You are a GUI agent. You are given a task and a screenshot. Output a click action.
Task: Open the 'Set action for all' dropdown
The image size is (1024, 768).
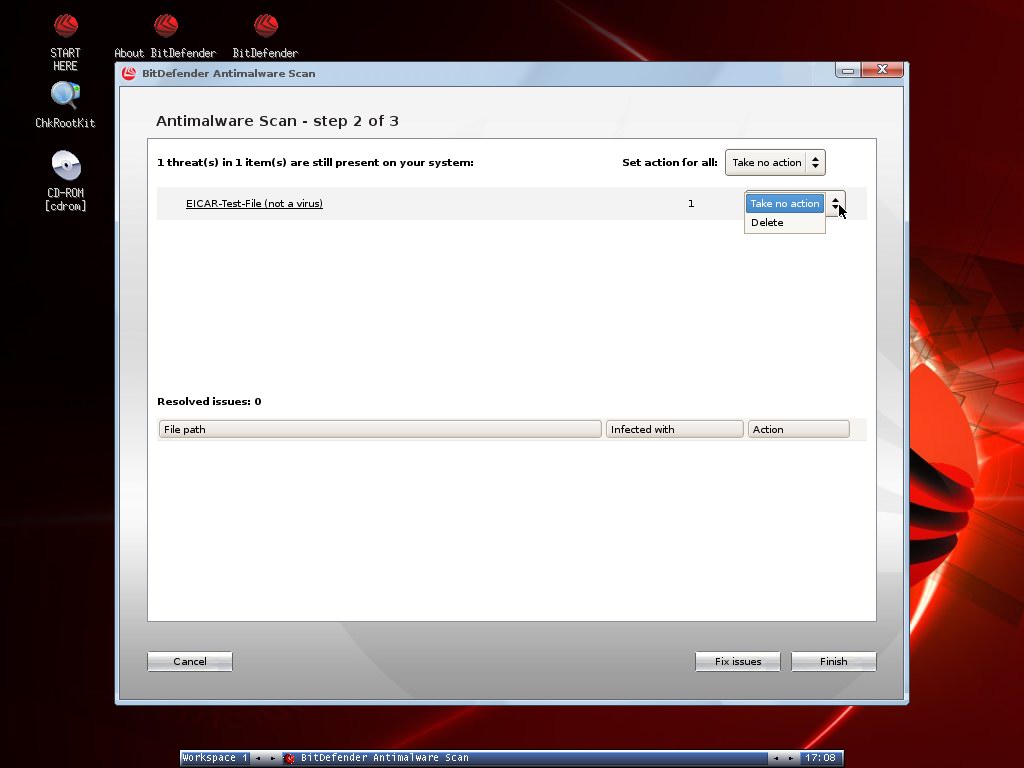775,163
